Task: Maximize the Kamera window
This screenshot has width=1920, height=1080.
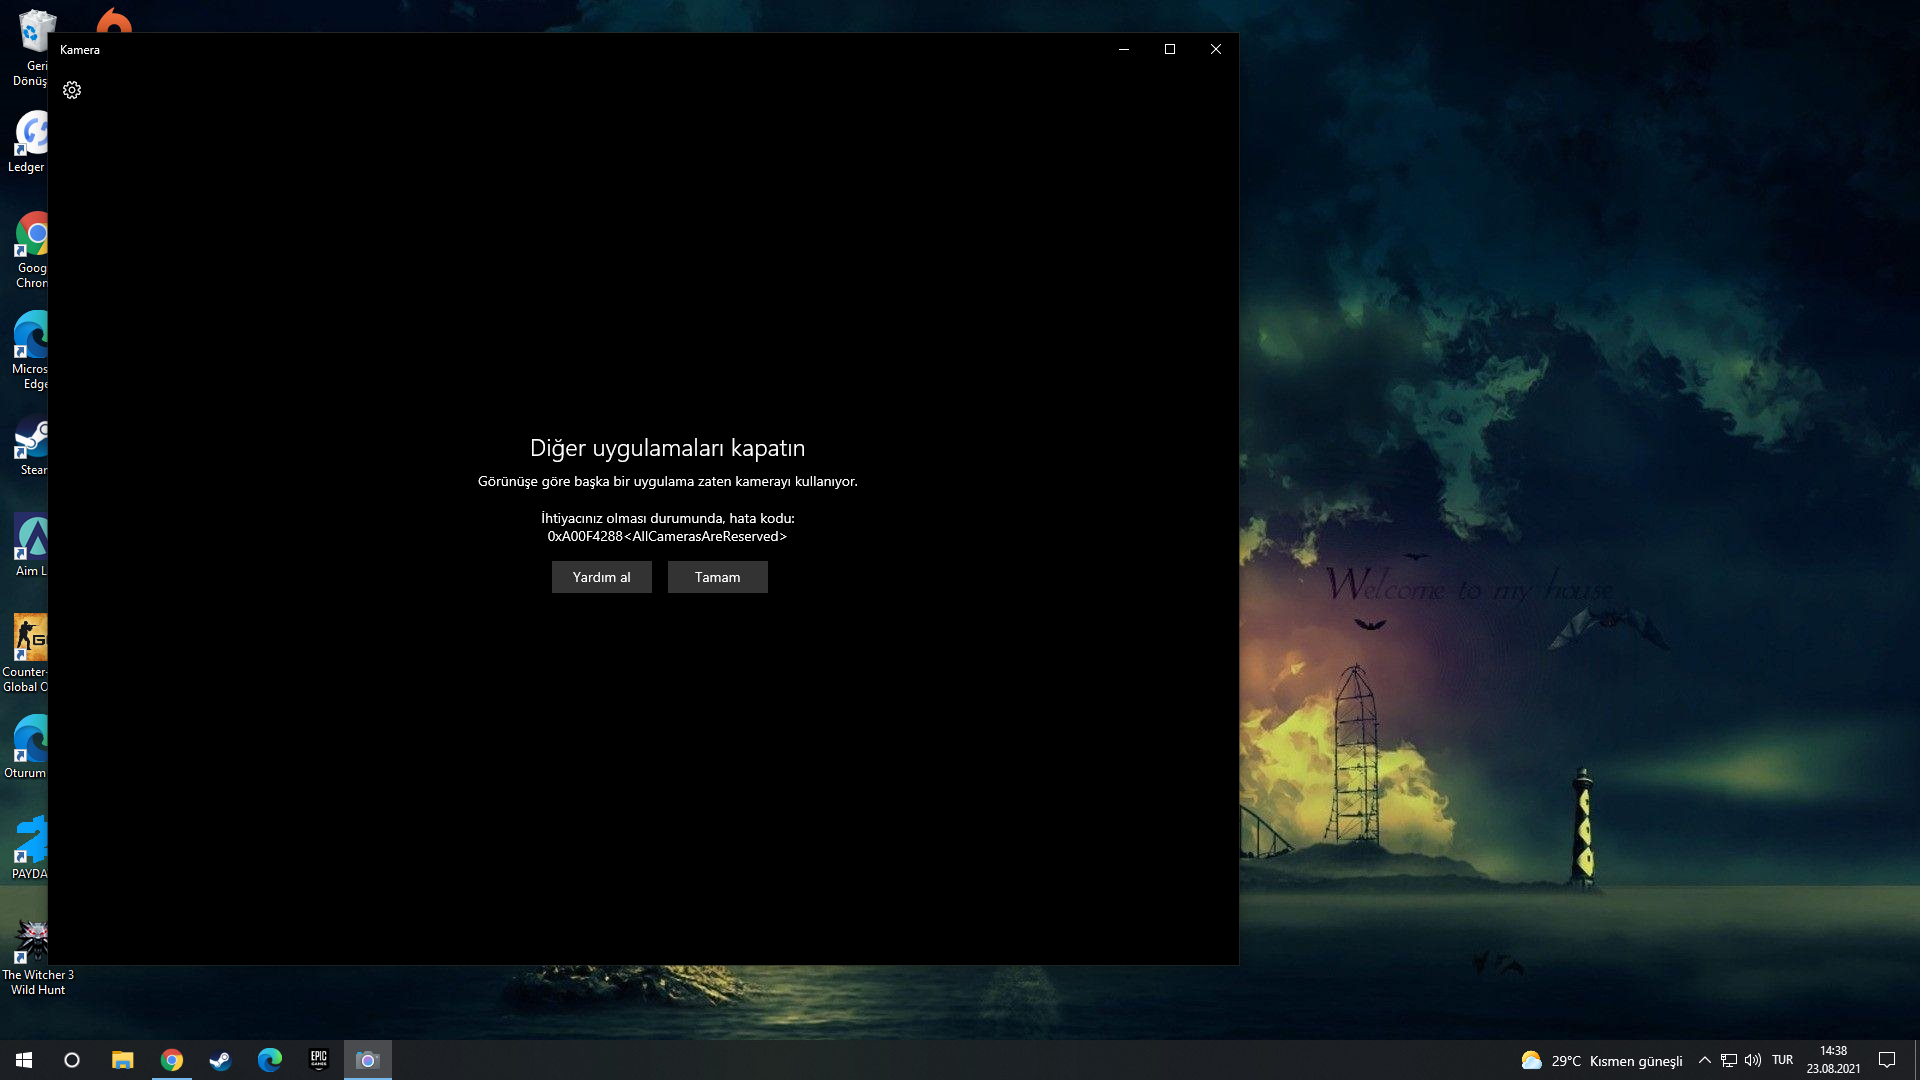Action: click(1170, 49)
